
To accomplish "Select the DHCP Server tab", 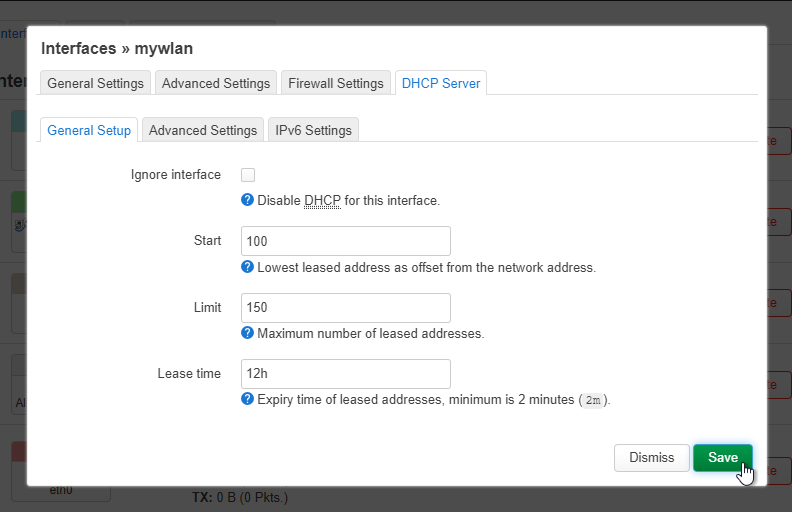I will (441, 83).
